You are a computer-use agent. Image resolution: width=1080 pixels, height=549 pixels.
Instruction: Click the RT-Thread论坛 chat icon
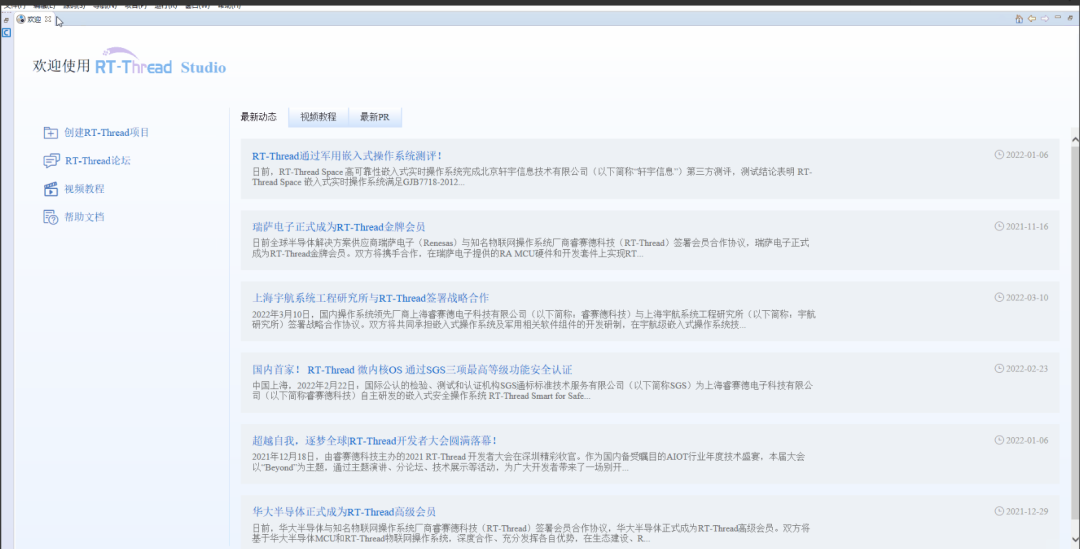(x=51, y=161)
